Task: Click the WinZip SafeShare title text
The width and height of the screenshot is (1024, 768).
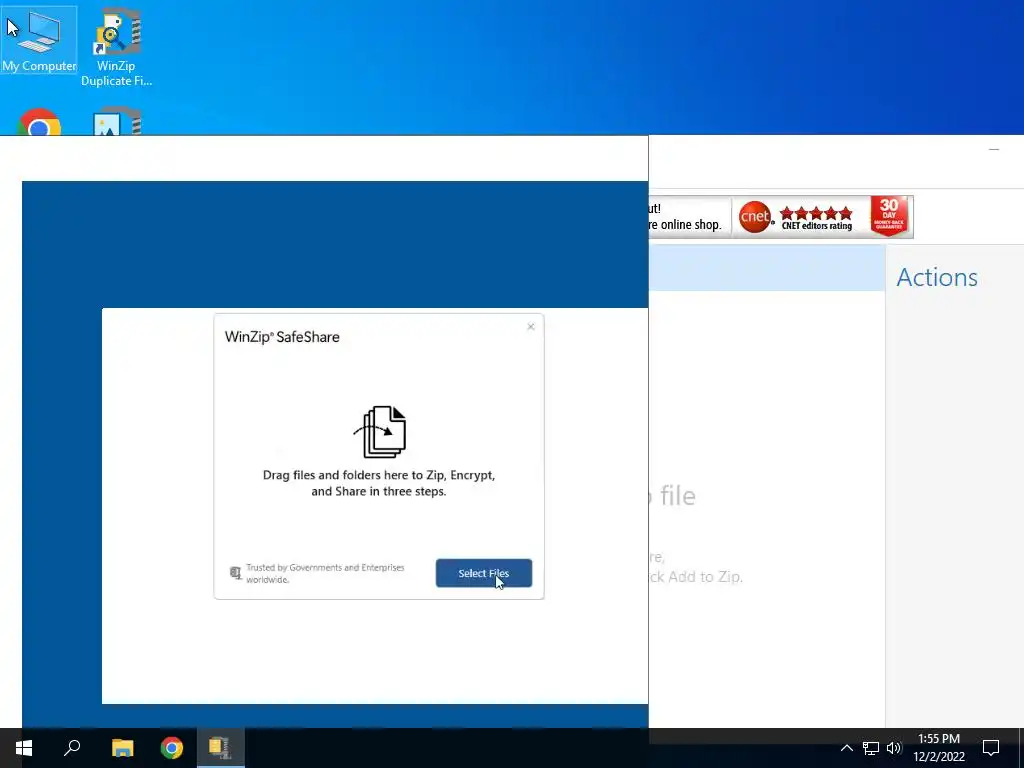Action: pos(282,337)
